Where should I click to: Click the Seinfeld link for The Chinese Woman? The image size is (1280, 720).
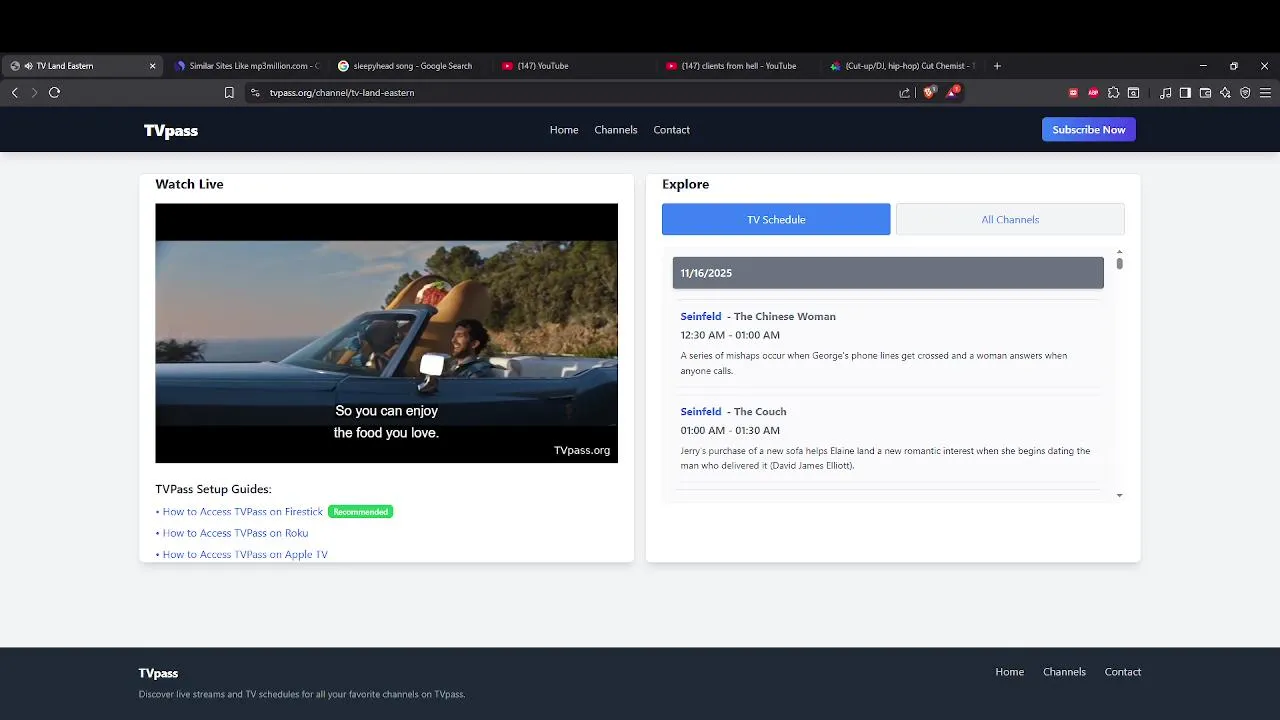(701, 316)
